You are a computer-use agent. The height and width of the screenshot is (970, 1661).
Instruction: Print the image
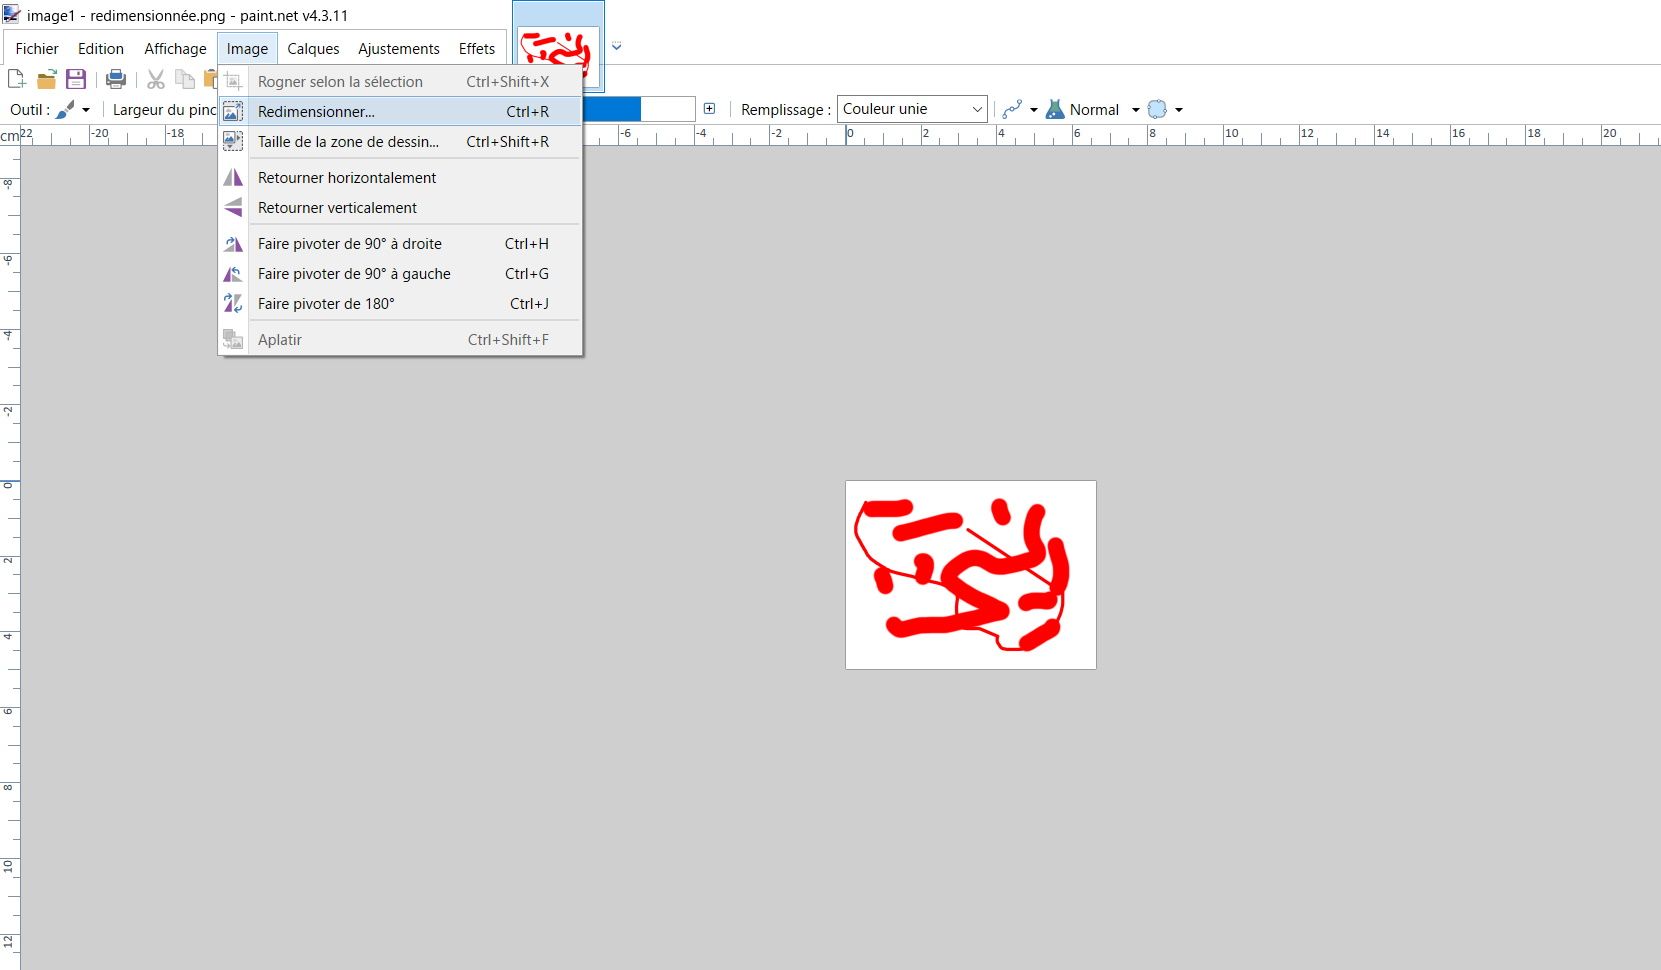(x=115, y=79)
